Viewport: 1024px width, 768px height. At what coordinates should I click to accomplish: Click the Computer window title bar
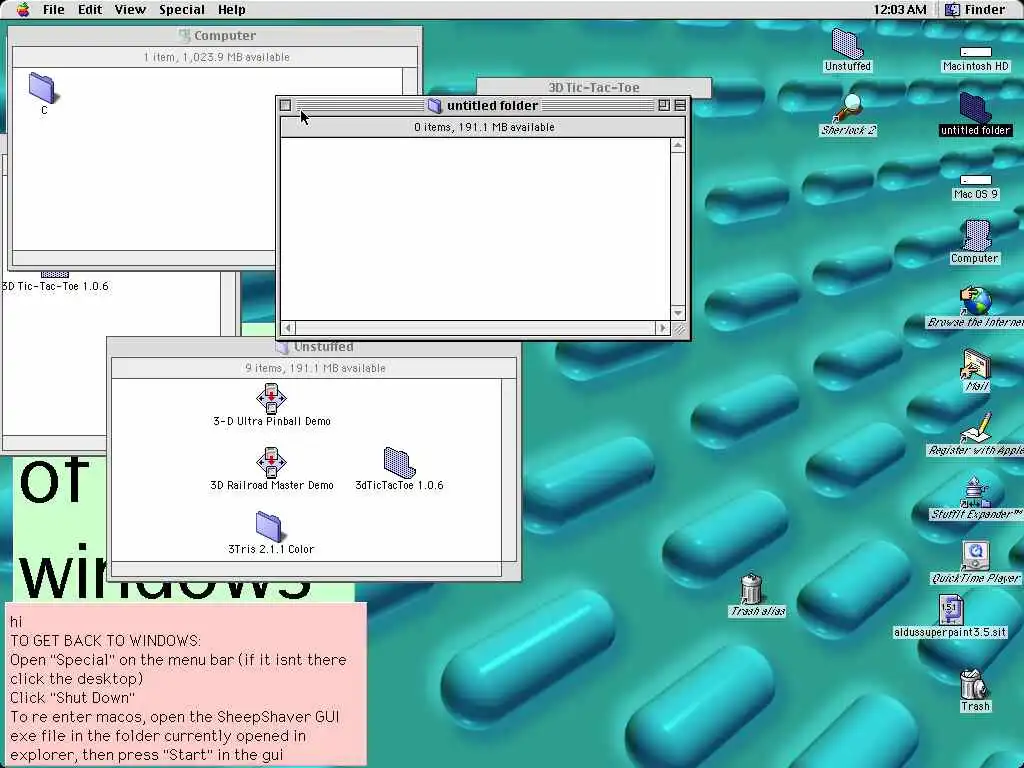(215, 35)
